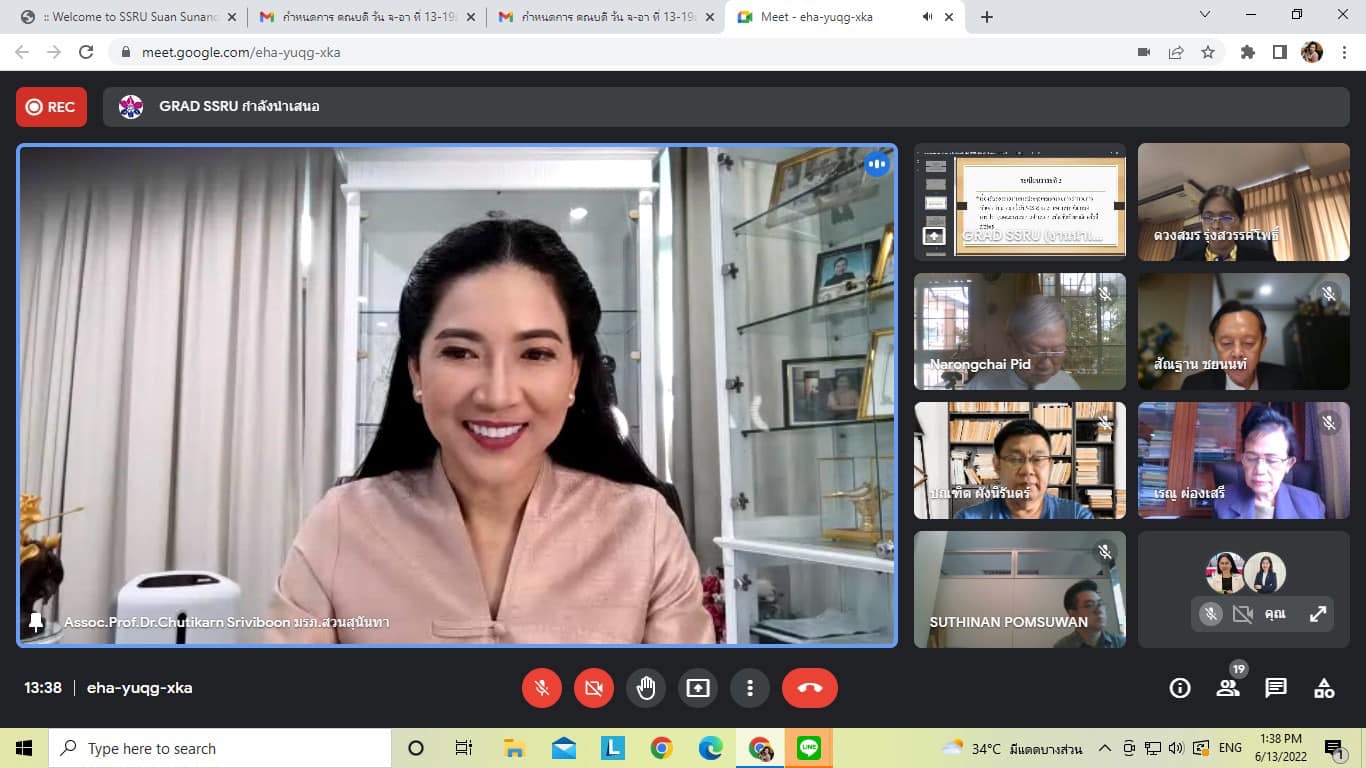
Task: Select the GRAD SSRU presentation thumbnail
Action: (1020, 202)
